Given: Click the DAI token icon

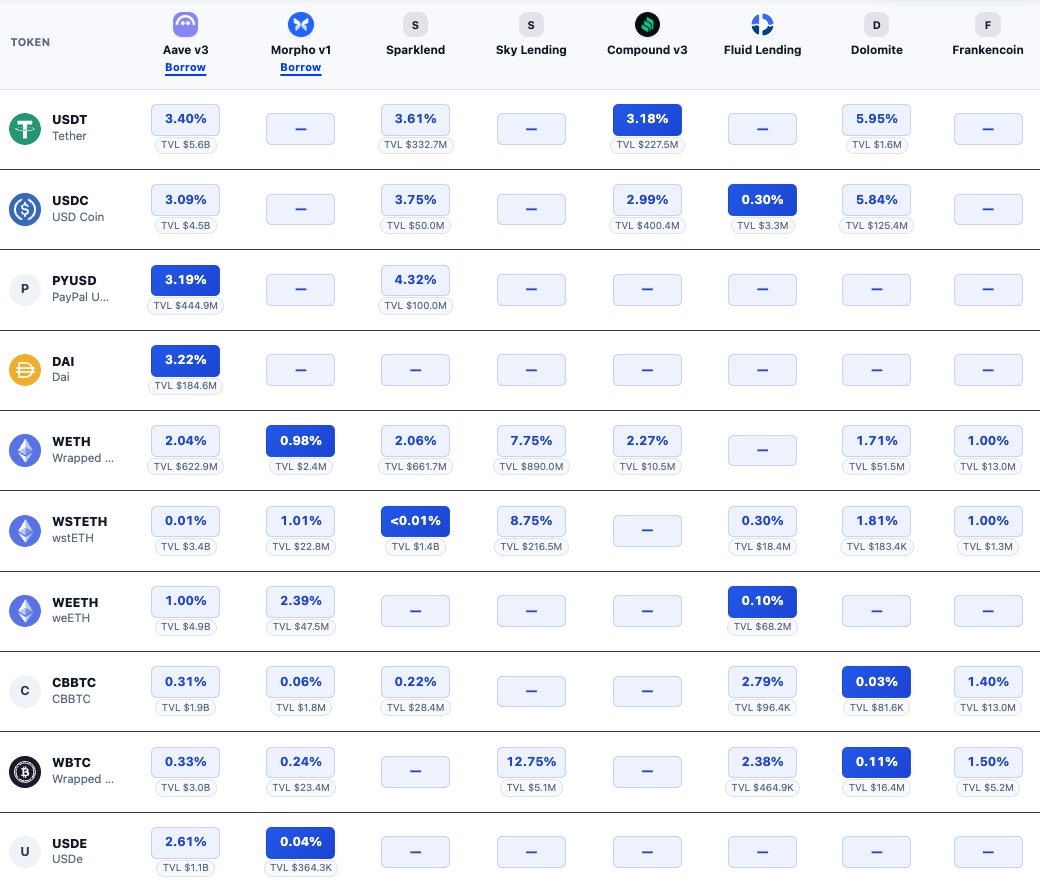Looking at the screenshot, I should point(25,369).
